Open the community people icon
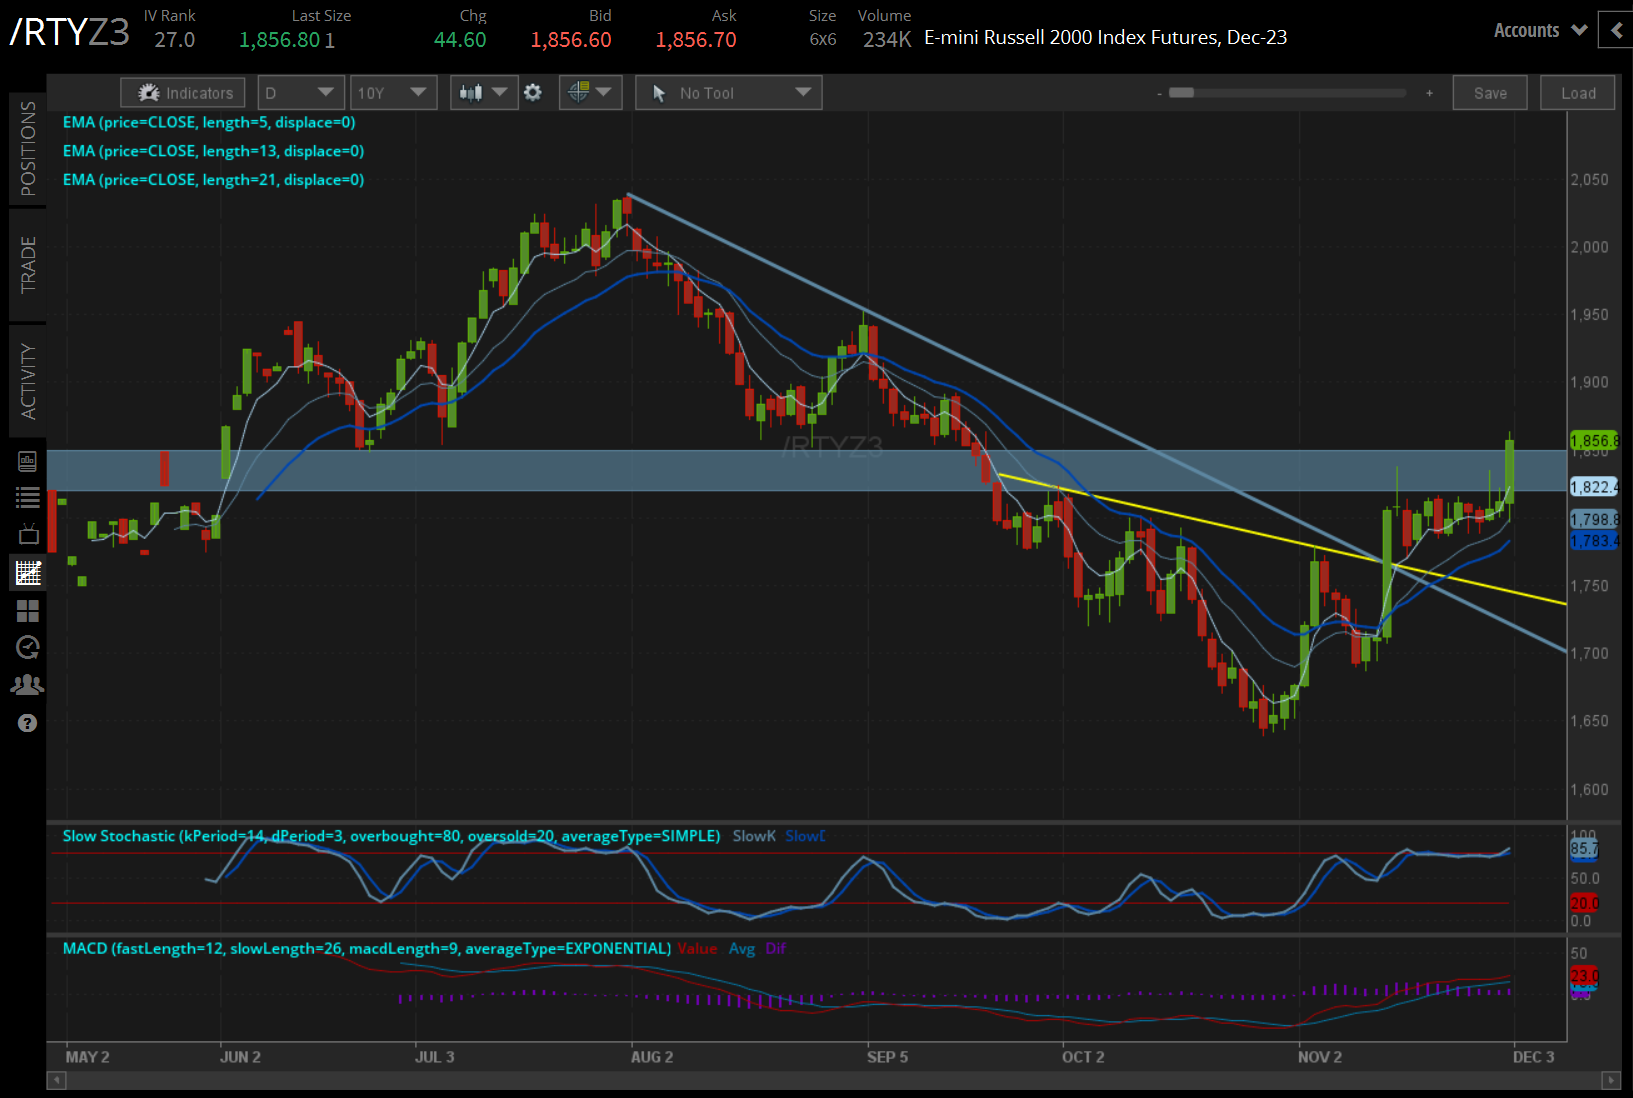This screenshot has height=1098, width=1633. coord(27,685)
